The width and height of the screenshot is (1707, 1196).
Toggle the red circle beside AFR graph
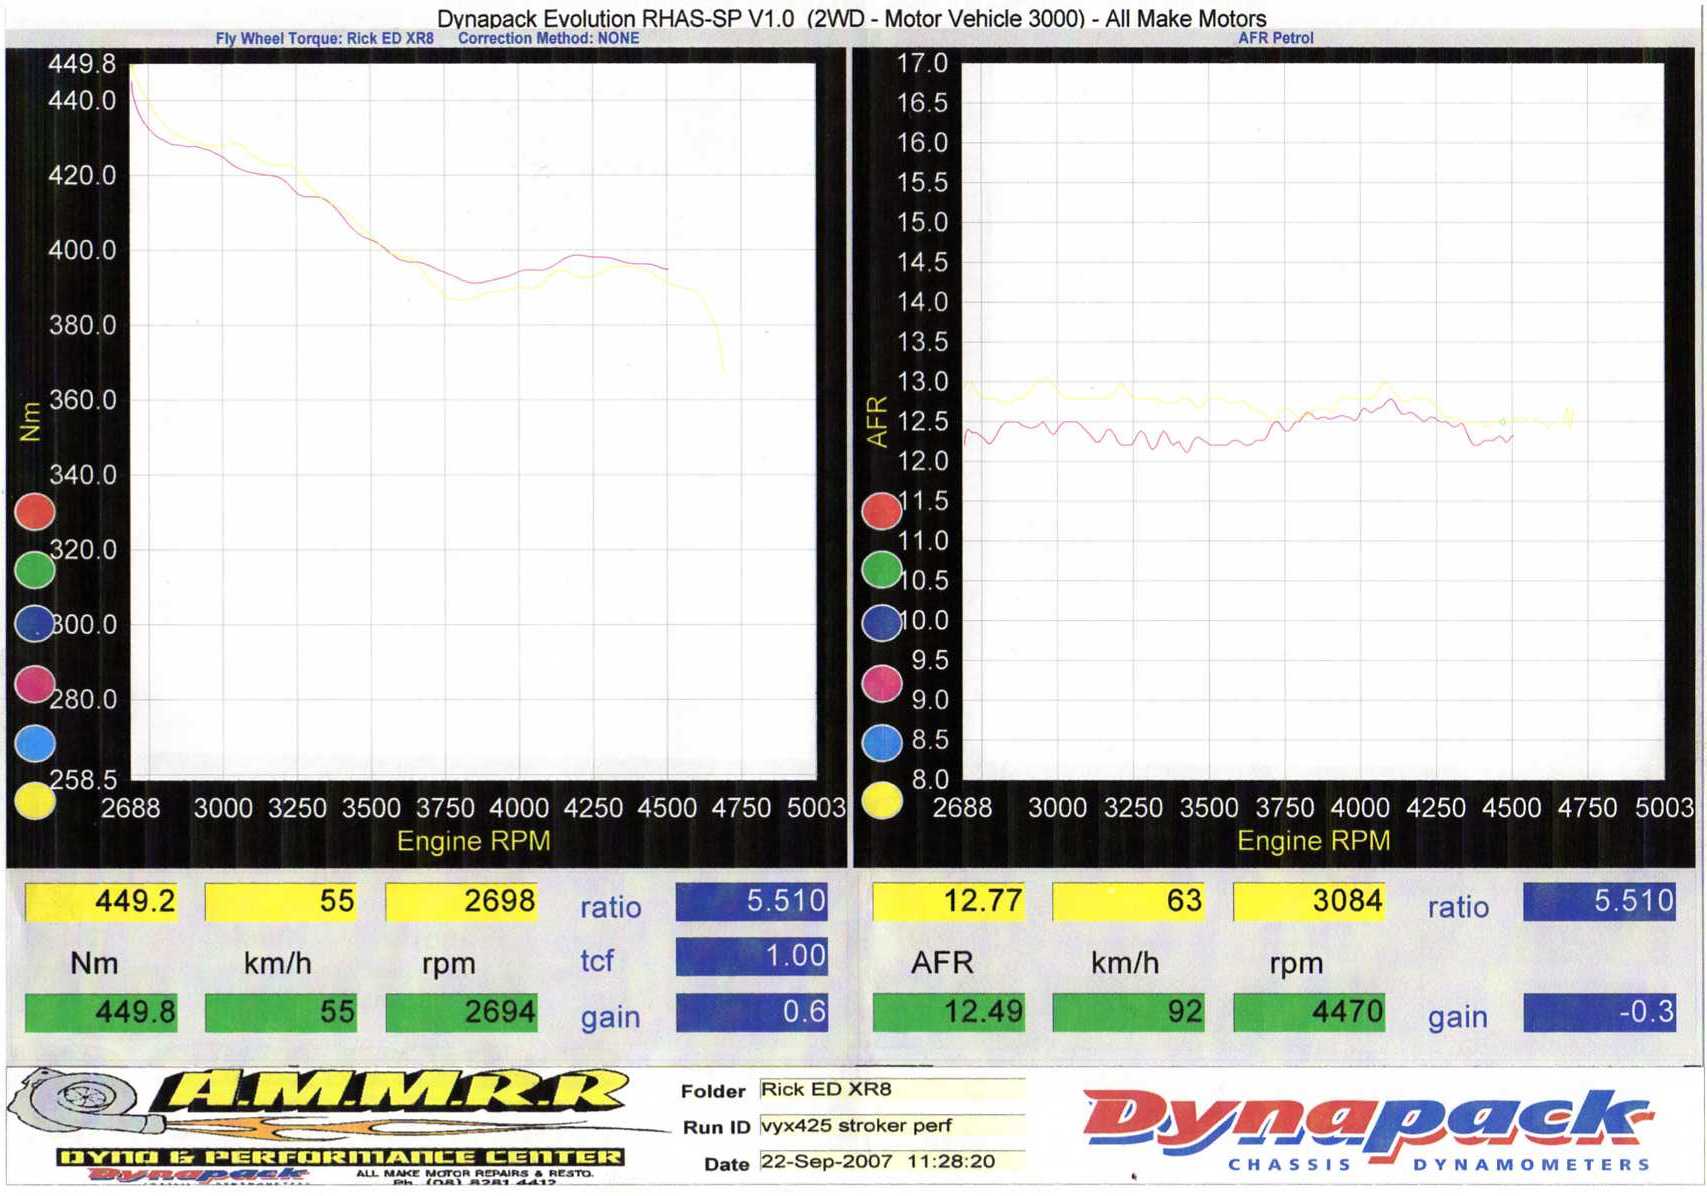pyautogui.click(x=881, y=510)
